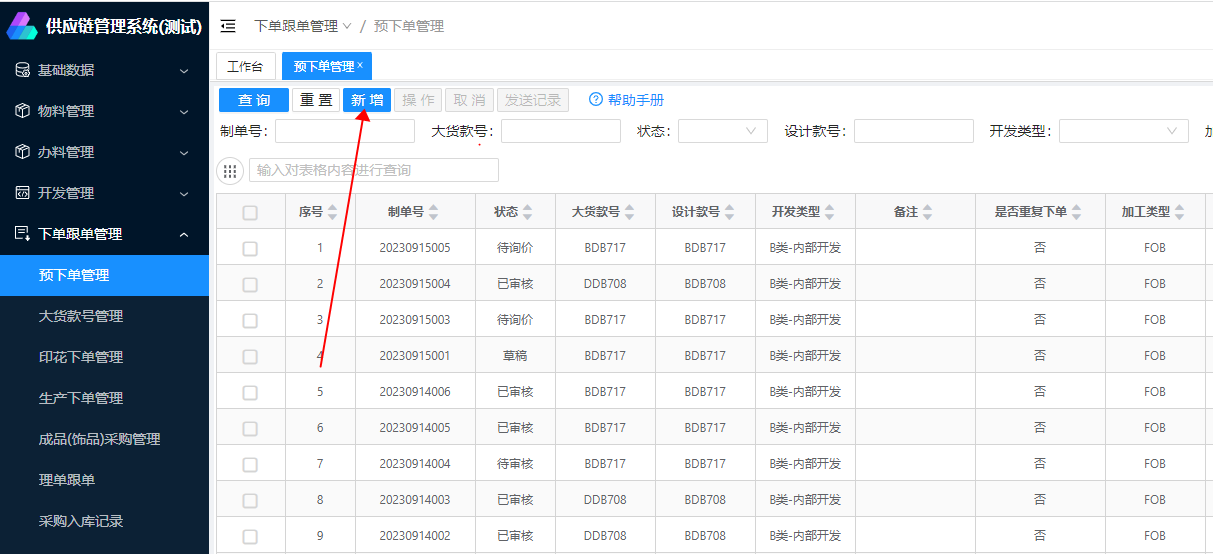Click the system logo icon
Viewport: 1213px width, 554px height.
tap(22, 26)
